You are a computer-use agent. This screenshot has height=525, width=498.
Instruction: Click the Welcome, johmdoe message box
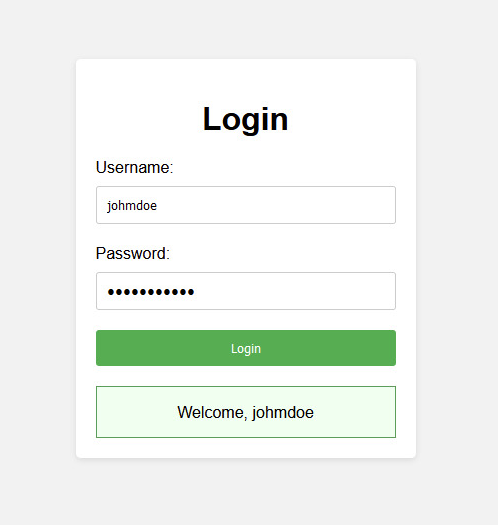point(246,412)
